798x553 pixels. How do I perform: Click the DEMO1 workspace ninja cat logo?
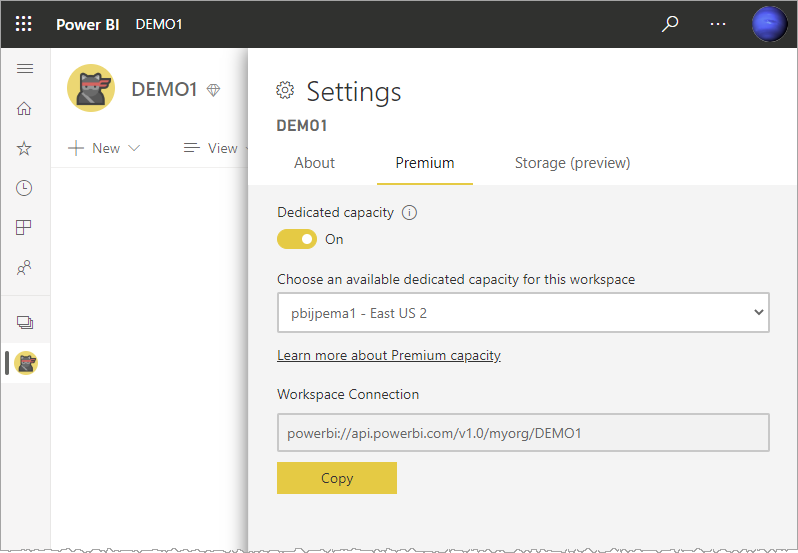pyautogui.click(x=91, y=88)
